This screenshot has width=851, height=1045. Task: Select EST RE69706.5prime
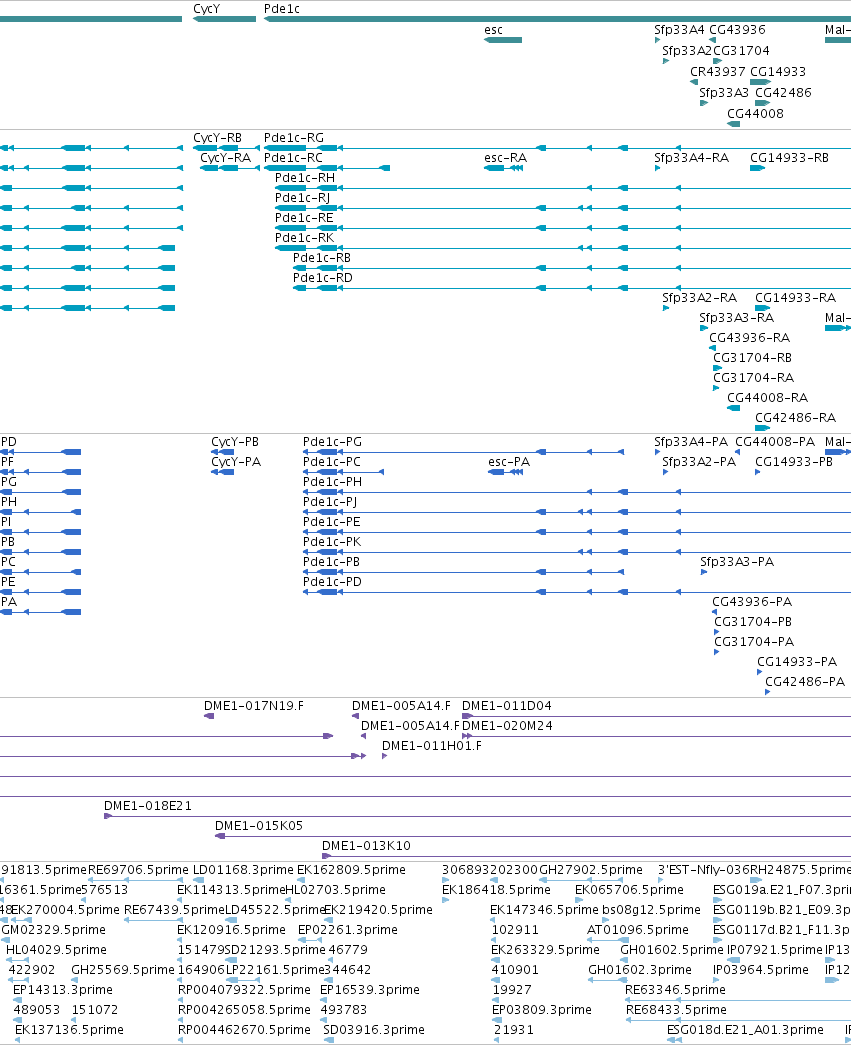pyautogui.click(x=138, y=870)
